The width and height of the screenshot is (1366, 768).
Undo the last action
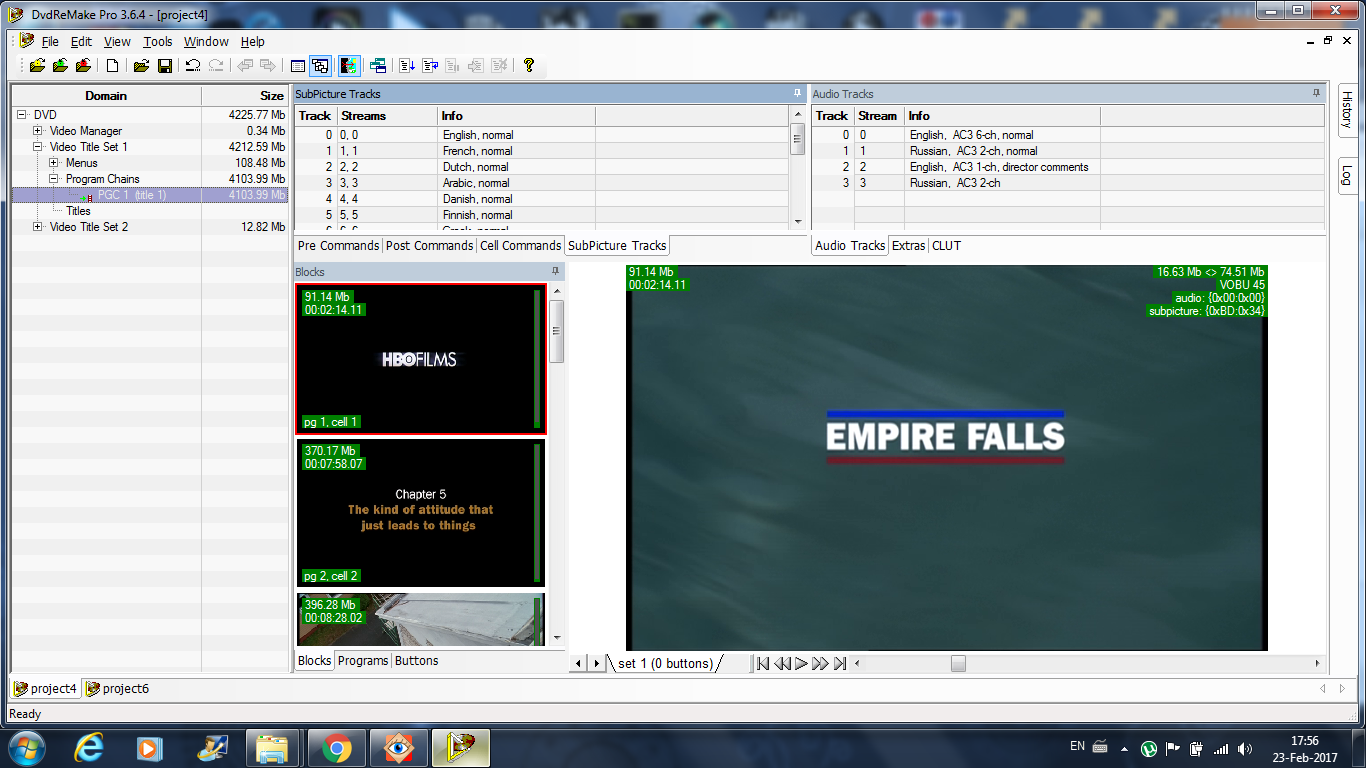click(193, 66)
